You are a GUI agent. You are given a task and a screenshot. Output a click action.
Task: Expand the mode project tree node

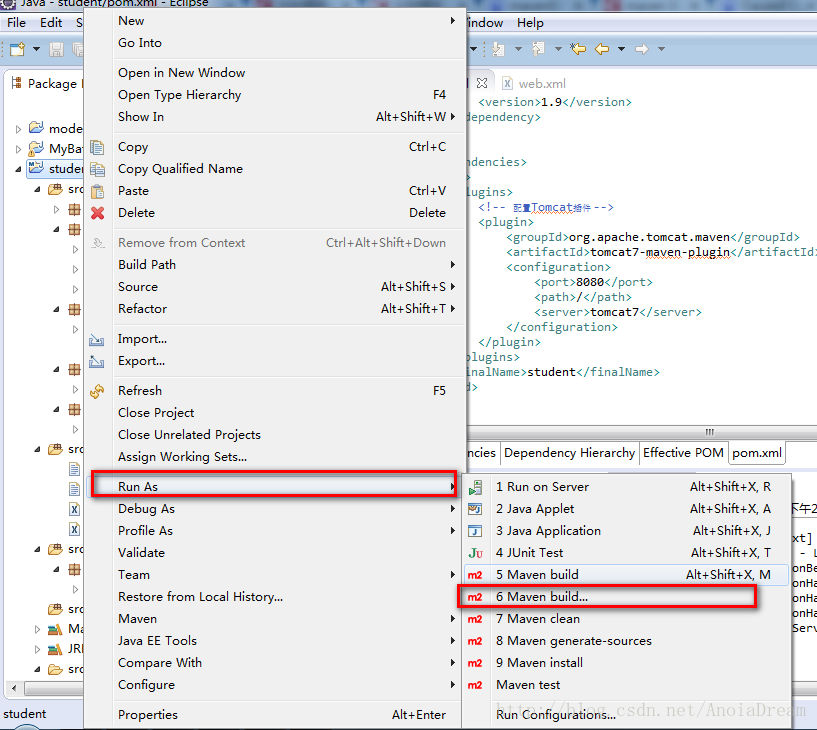(18, 129)
